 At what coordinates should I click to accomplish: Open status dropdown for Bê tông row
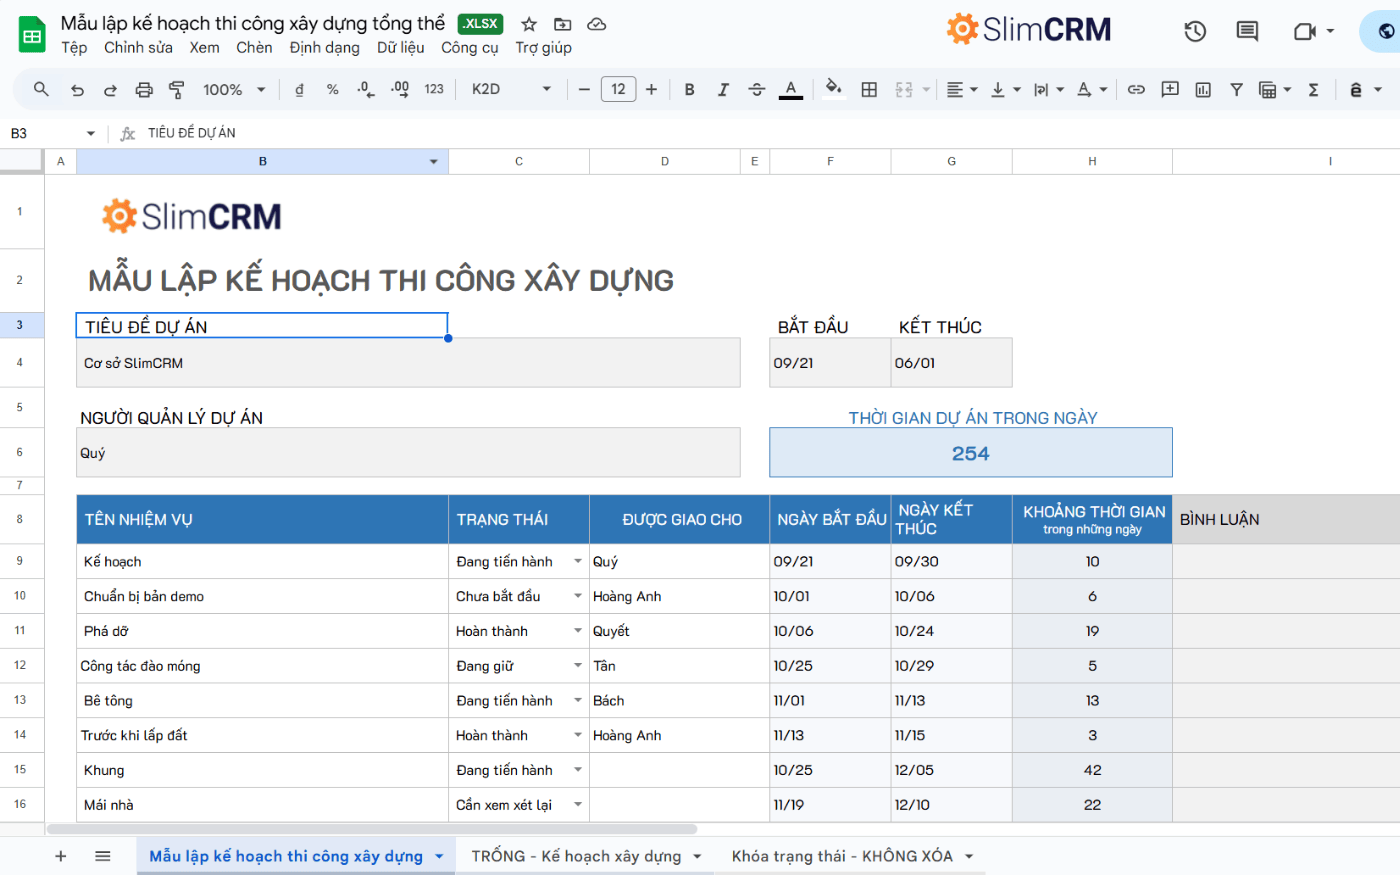click(578, 701)
